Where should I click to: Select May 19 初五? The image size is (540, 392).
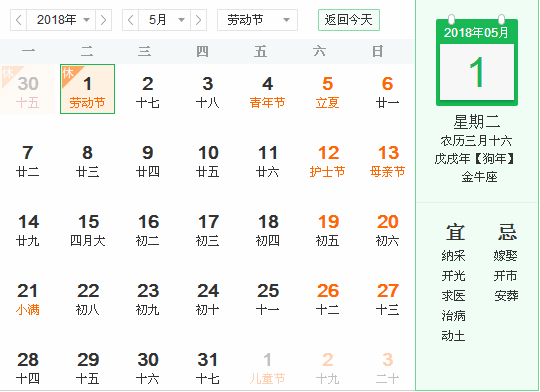[x=327, y=230]
